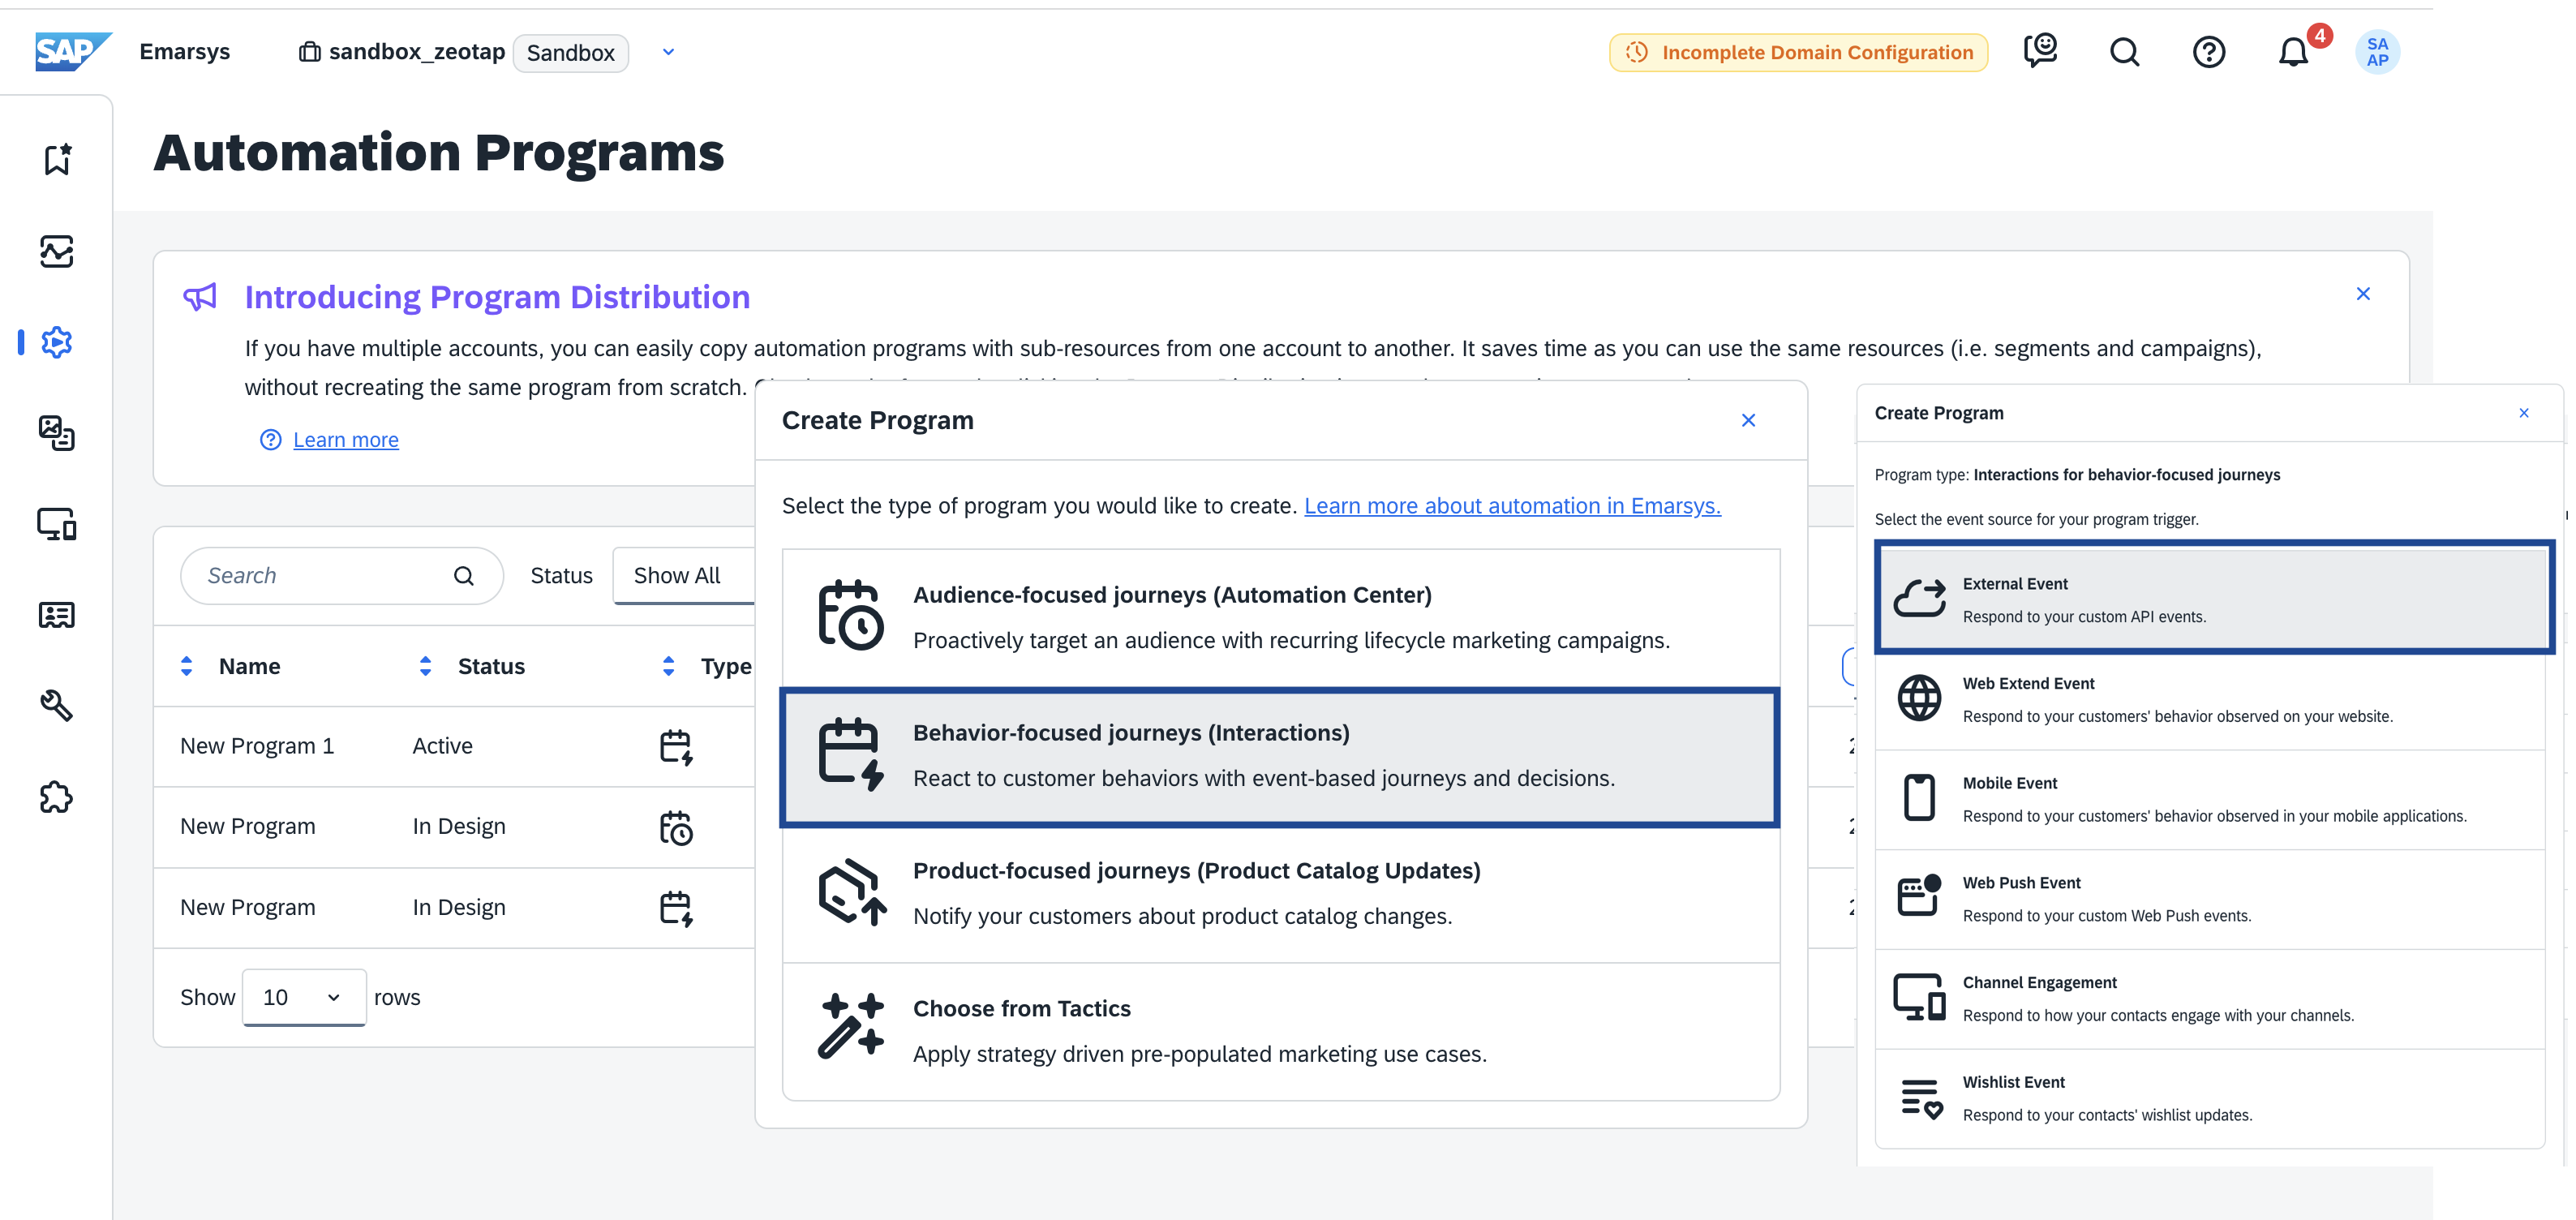
Task: Sort the table by Name column
Action: (x=249, y=666)
